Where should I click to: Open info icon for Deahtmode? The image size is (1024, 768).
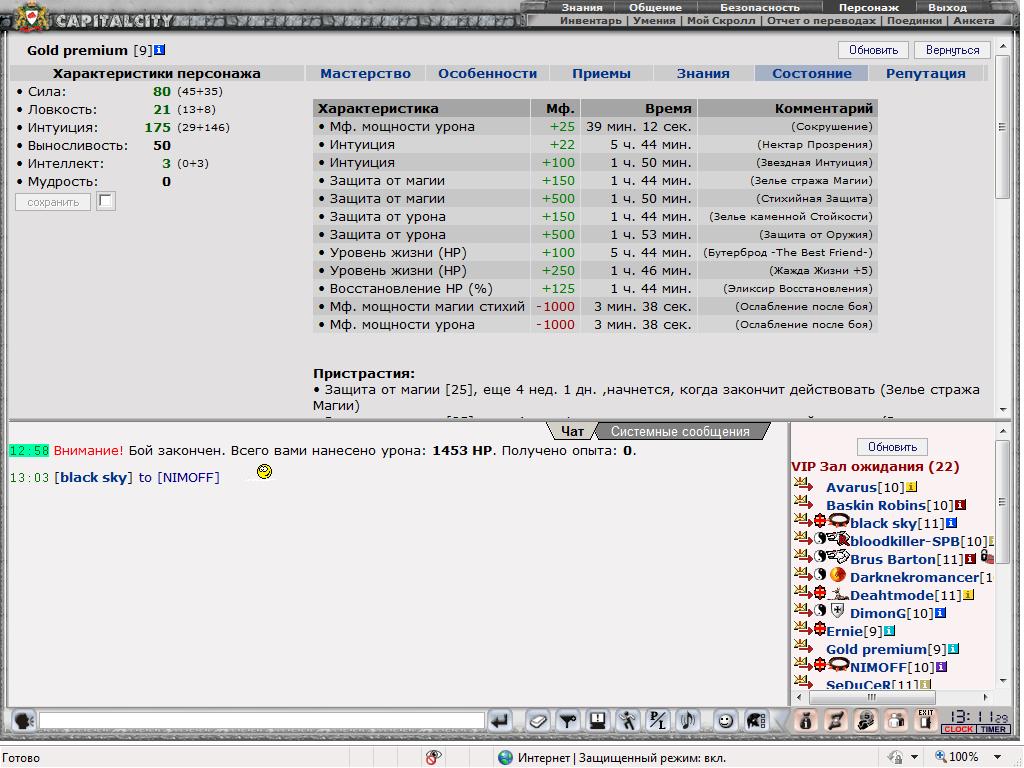tap(968, 595)
